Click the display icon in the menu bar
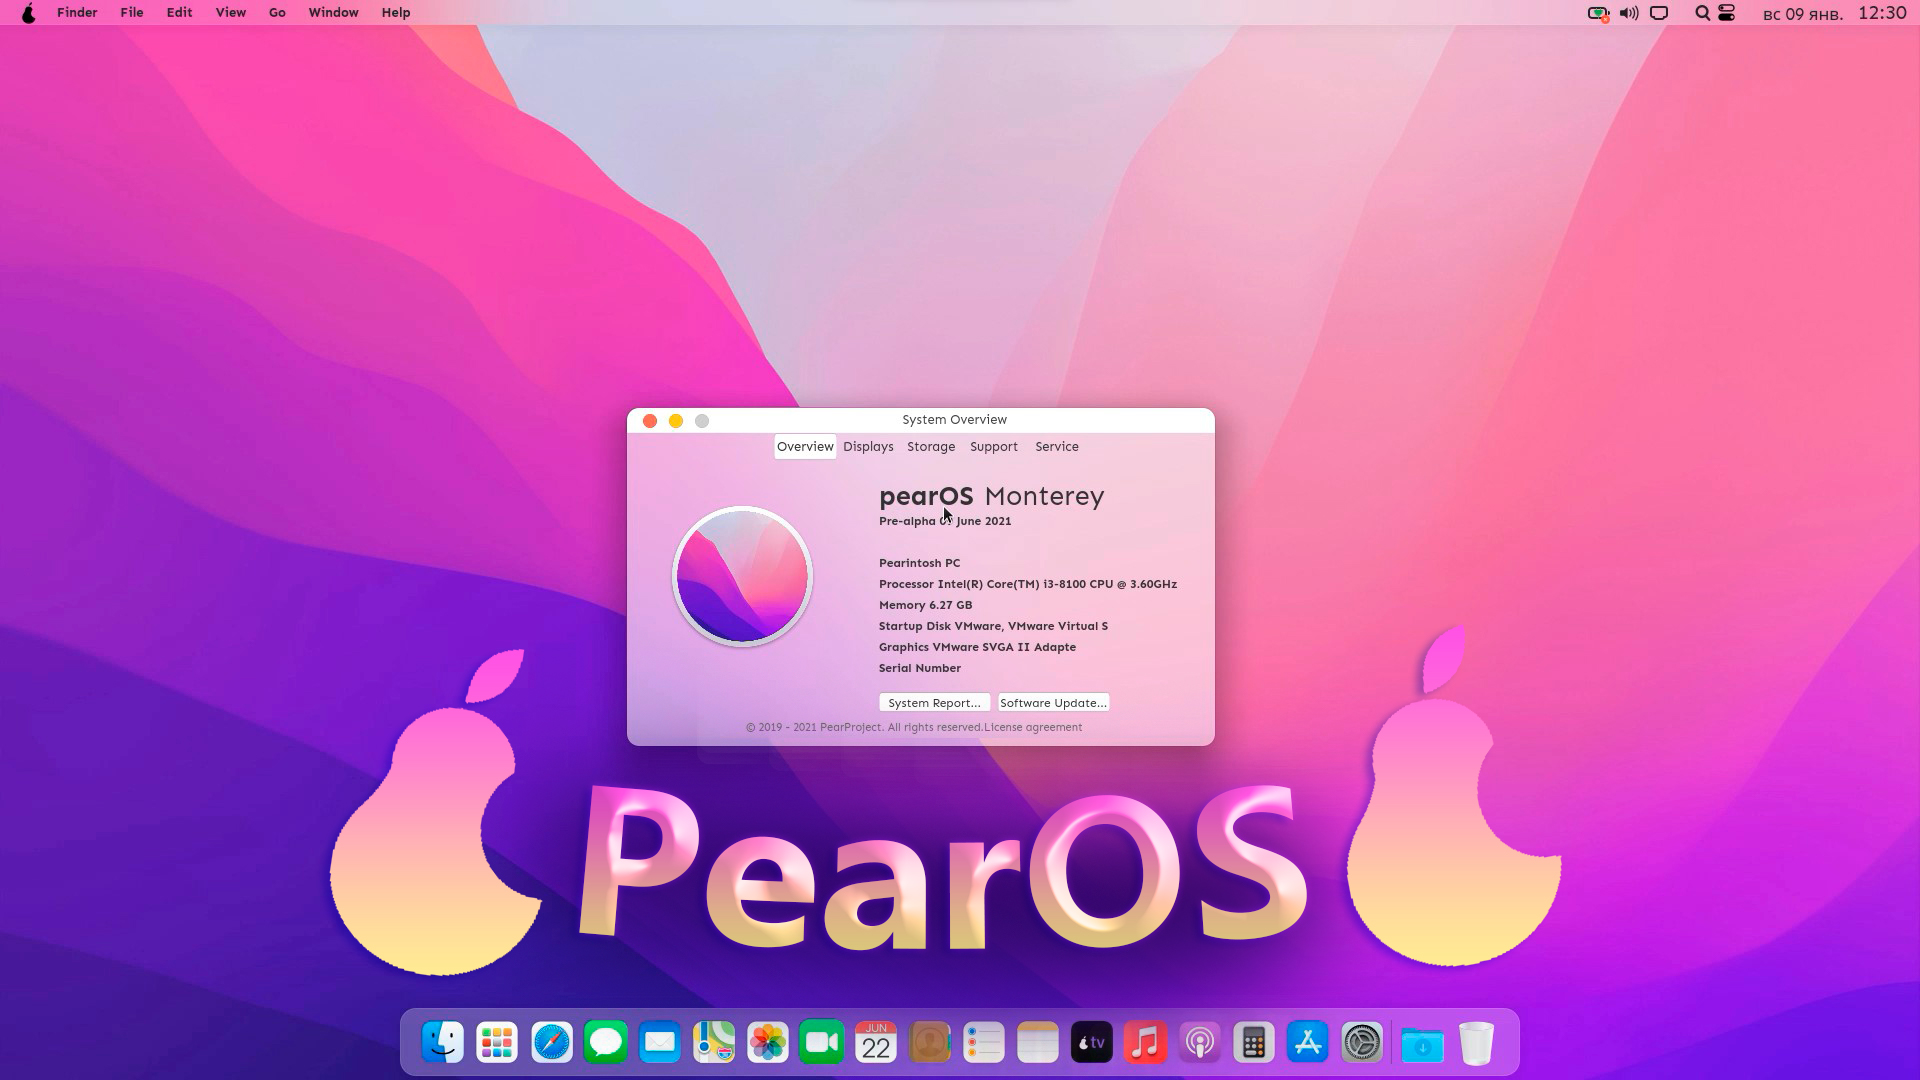The width and height of the screenshot is (1920, 1080). coord(1659,13)
